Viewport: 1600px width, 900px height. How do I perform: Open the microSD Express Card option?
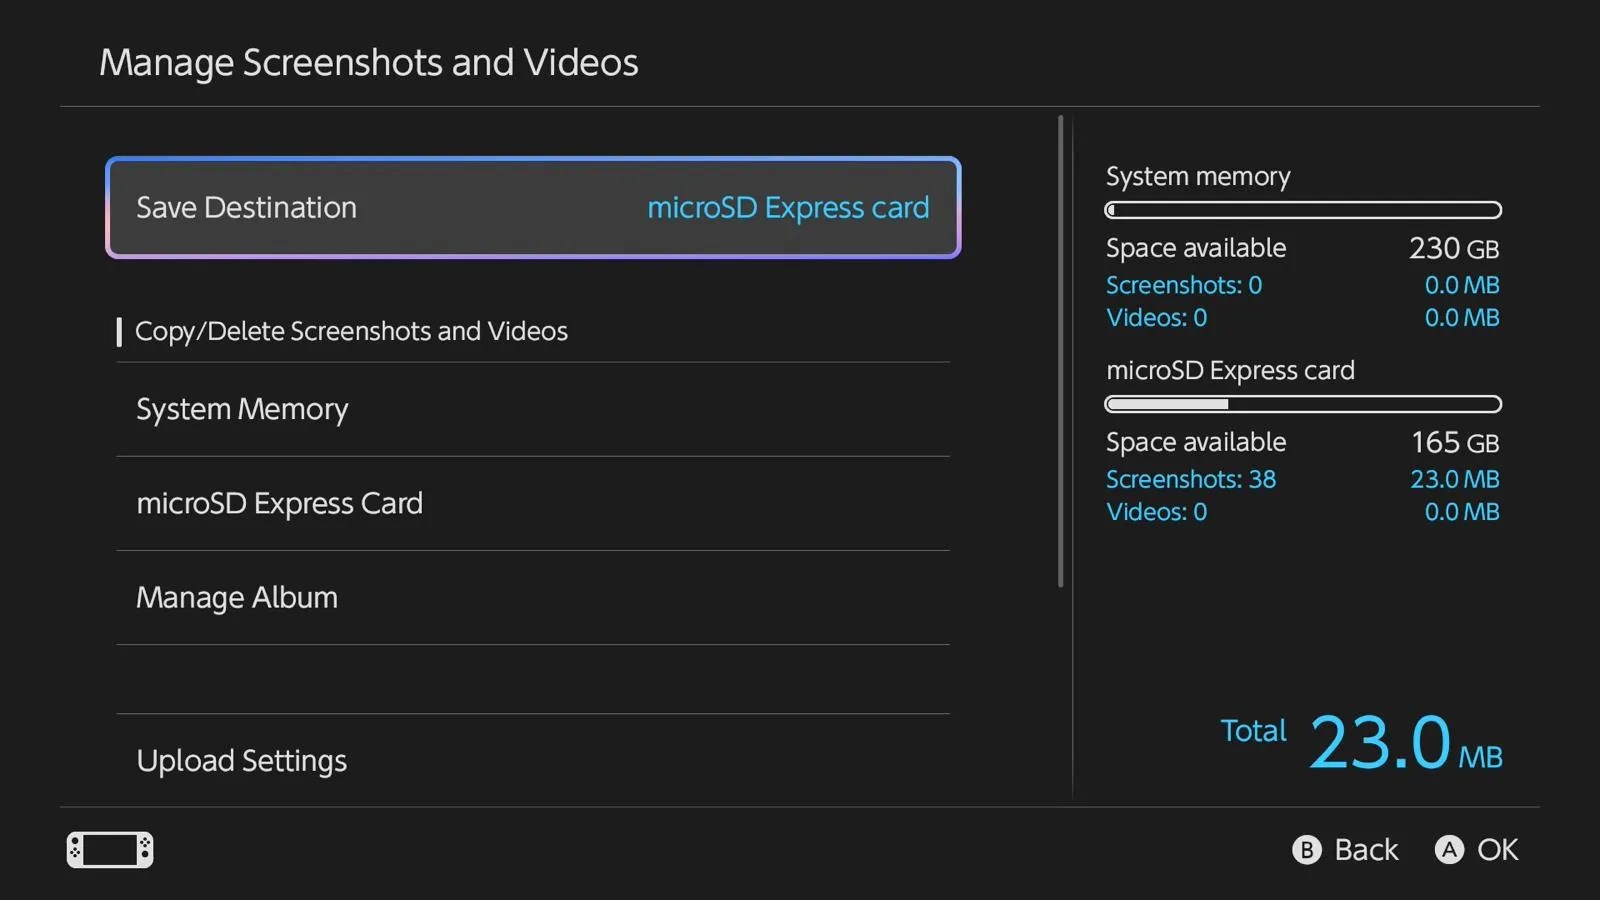coord(280,503)
